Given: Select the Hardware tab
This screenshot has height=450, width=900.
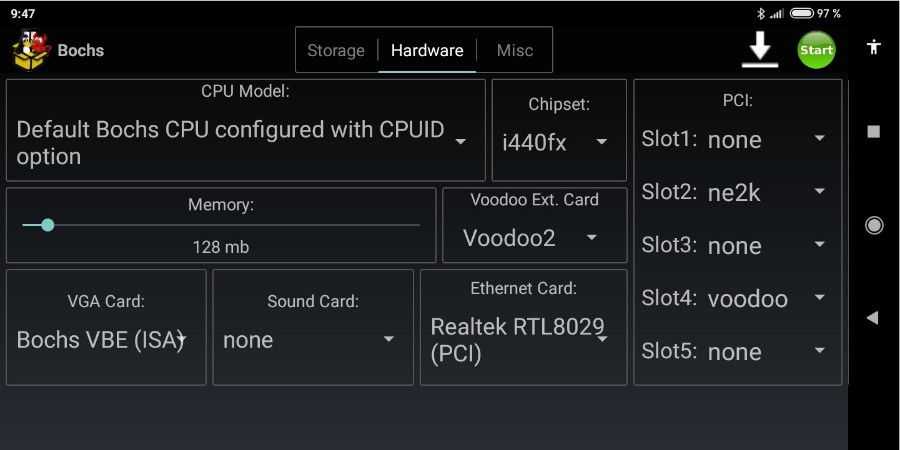Looking at the screenshot, I should 427,51.
